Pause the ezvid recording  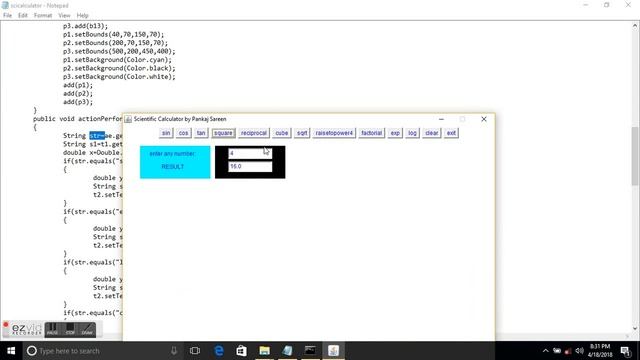pos(53,329)
